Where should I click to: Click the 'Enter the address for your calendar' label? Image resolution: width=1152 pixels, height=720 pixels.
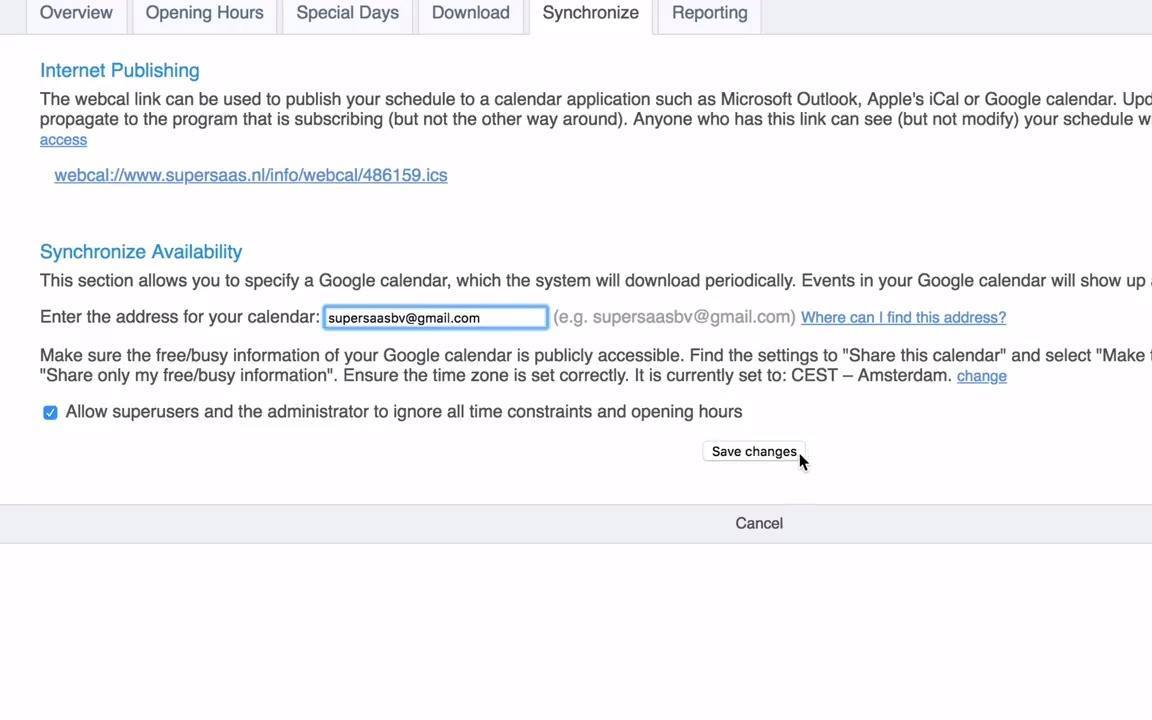(180, 317)
